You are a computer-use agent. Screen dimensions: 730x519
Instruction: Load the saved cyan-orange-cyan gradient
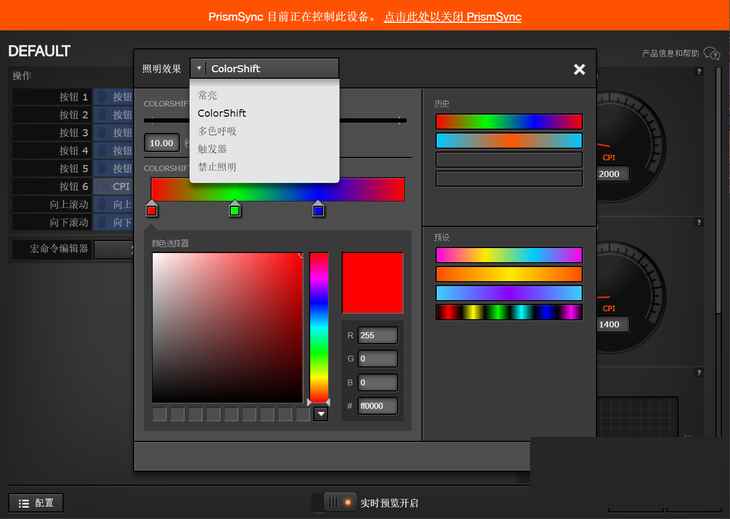[x=509, y=141]
